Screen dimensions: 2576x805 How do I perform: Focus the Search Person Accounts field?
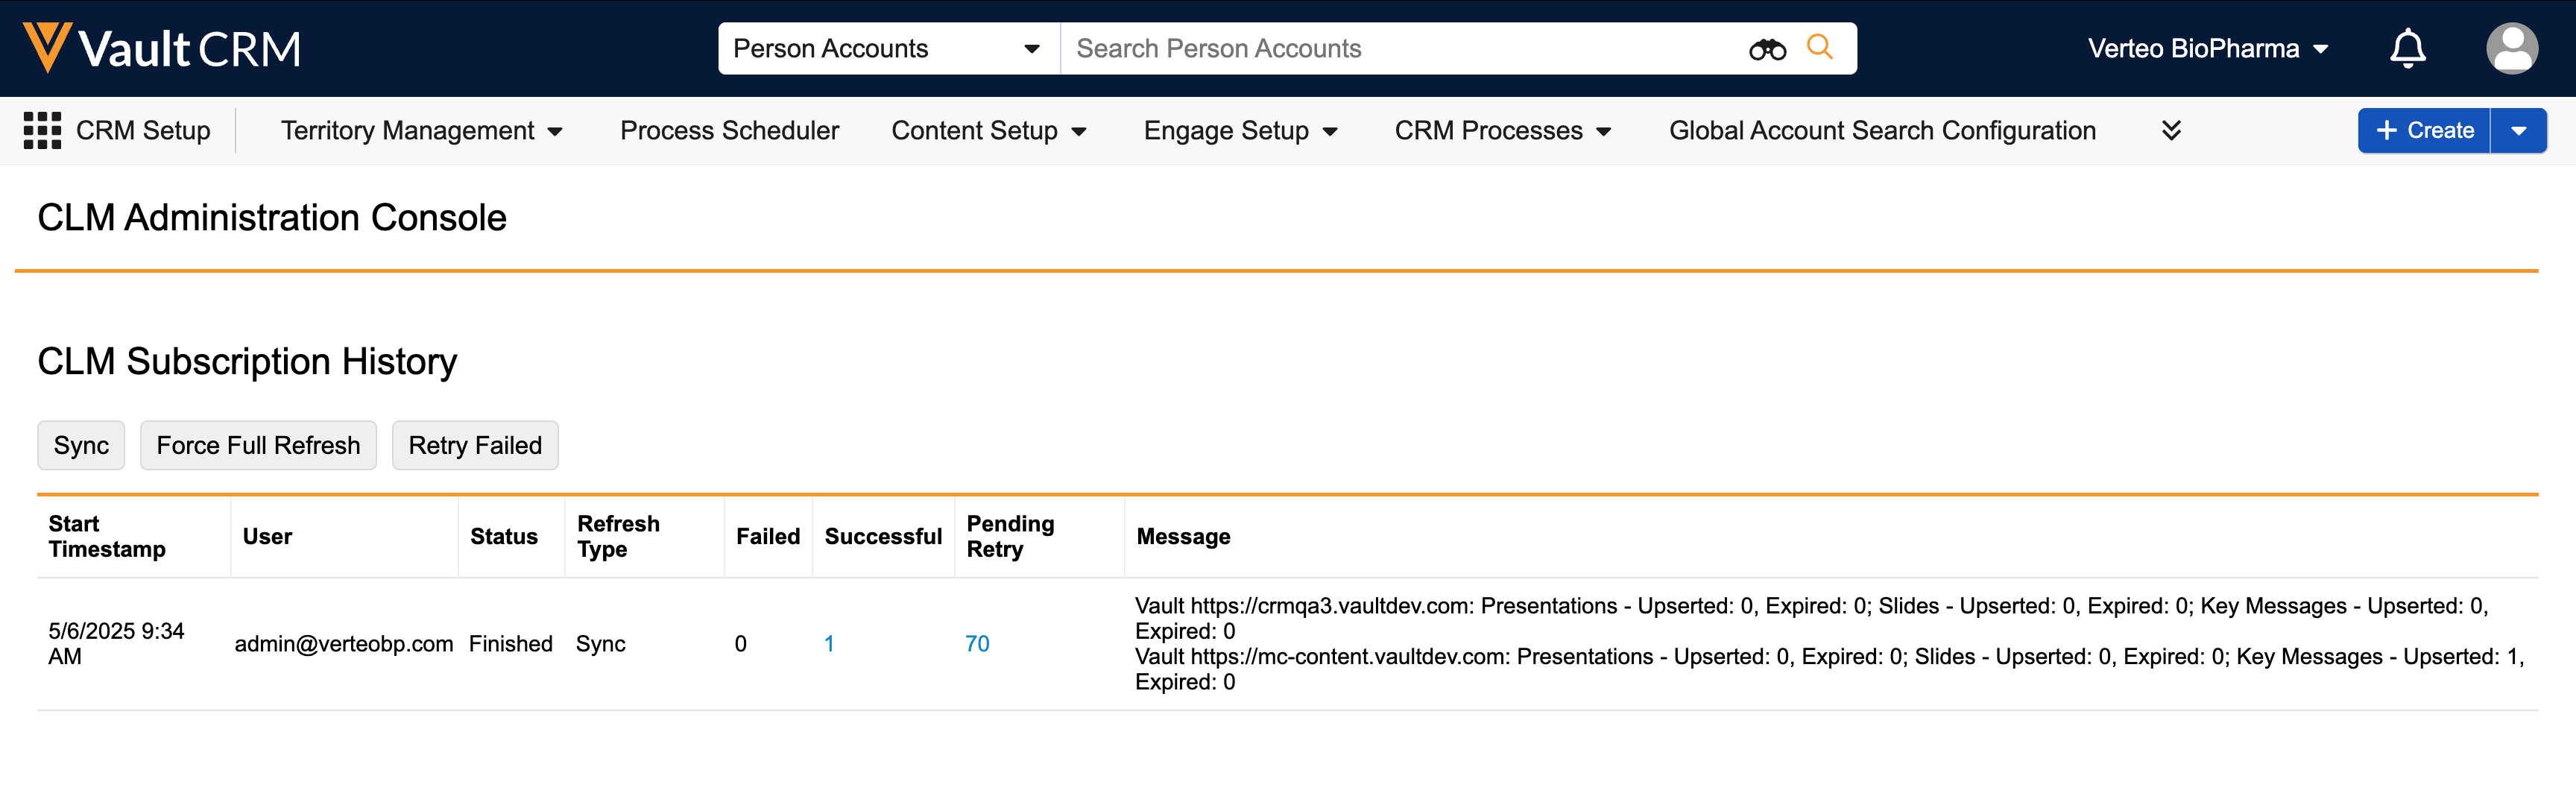point(1400,48)
